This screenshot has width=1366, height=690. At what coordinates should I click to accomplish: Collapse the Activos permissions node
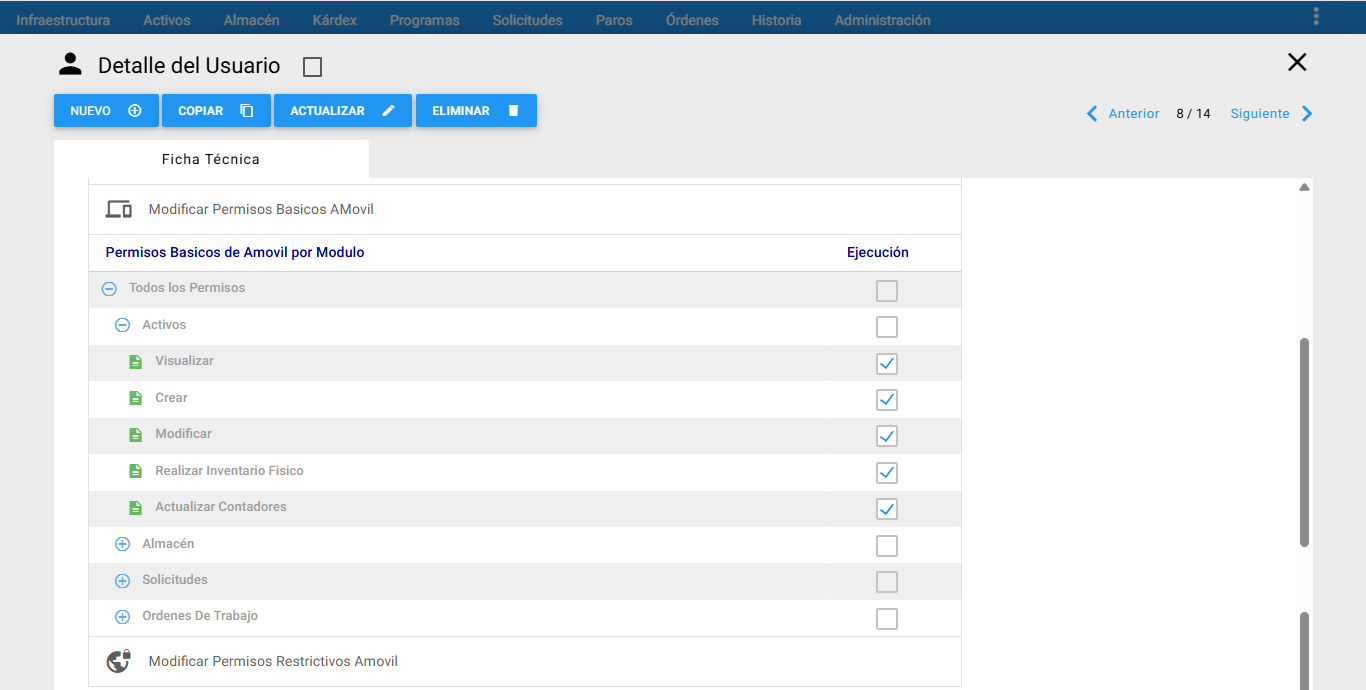tap(122, 325)
